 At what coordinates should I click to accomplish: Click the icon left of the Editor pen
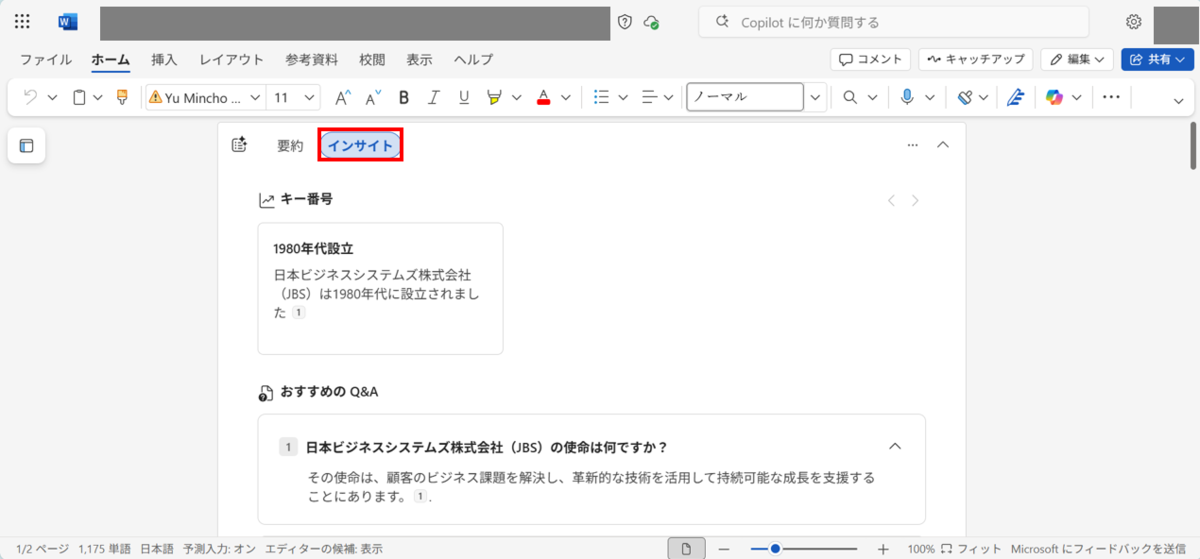point(964,97)
